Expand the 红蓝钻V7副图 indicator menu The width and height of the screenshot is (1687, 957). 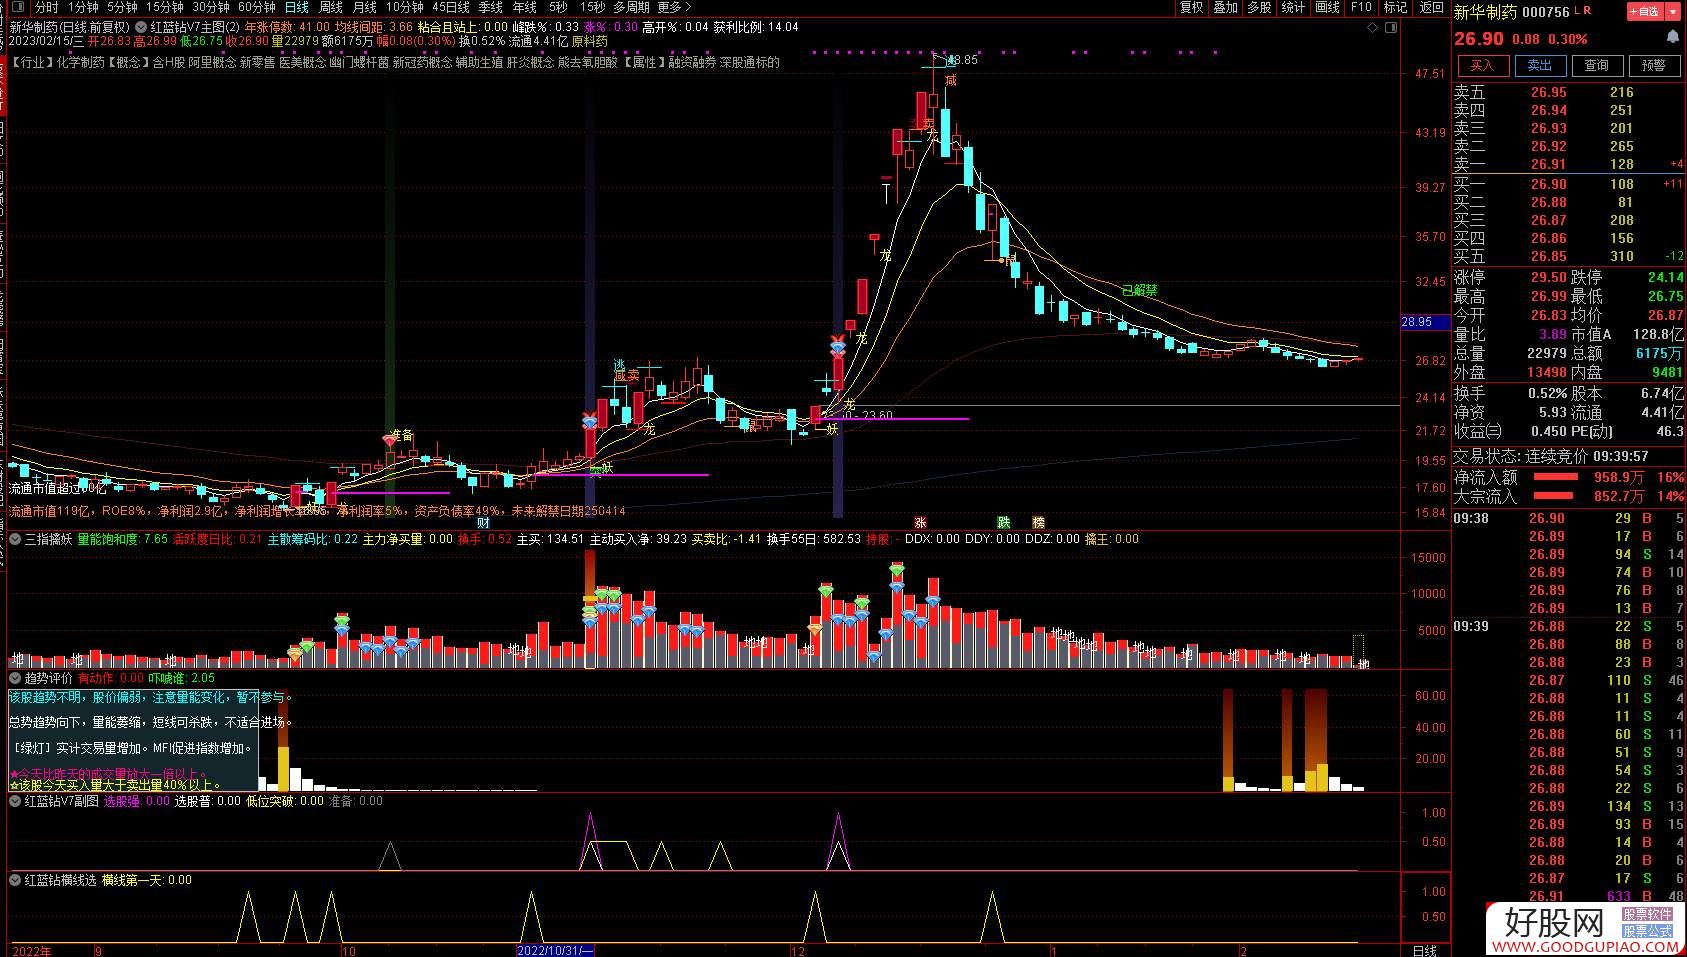(x=16, y=801)
